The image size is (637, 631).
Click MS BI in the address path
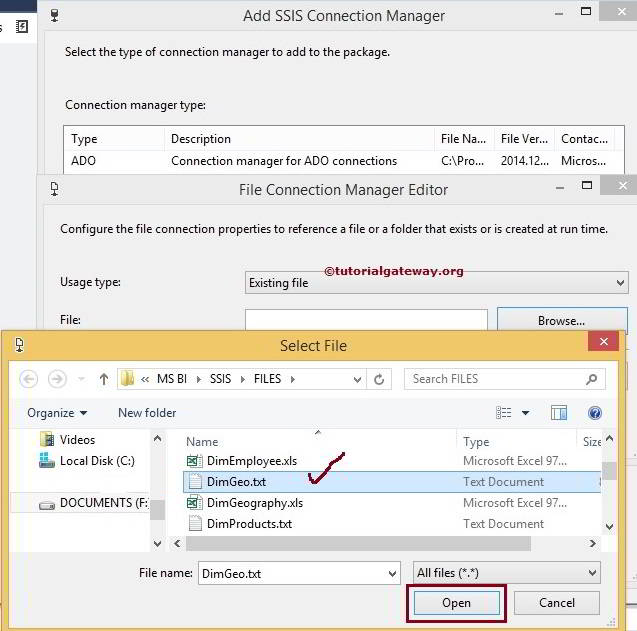pos(172,379)
